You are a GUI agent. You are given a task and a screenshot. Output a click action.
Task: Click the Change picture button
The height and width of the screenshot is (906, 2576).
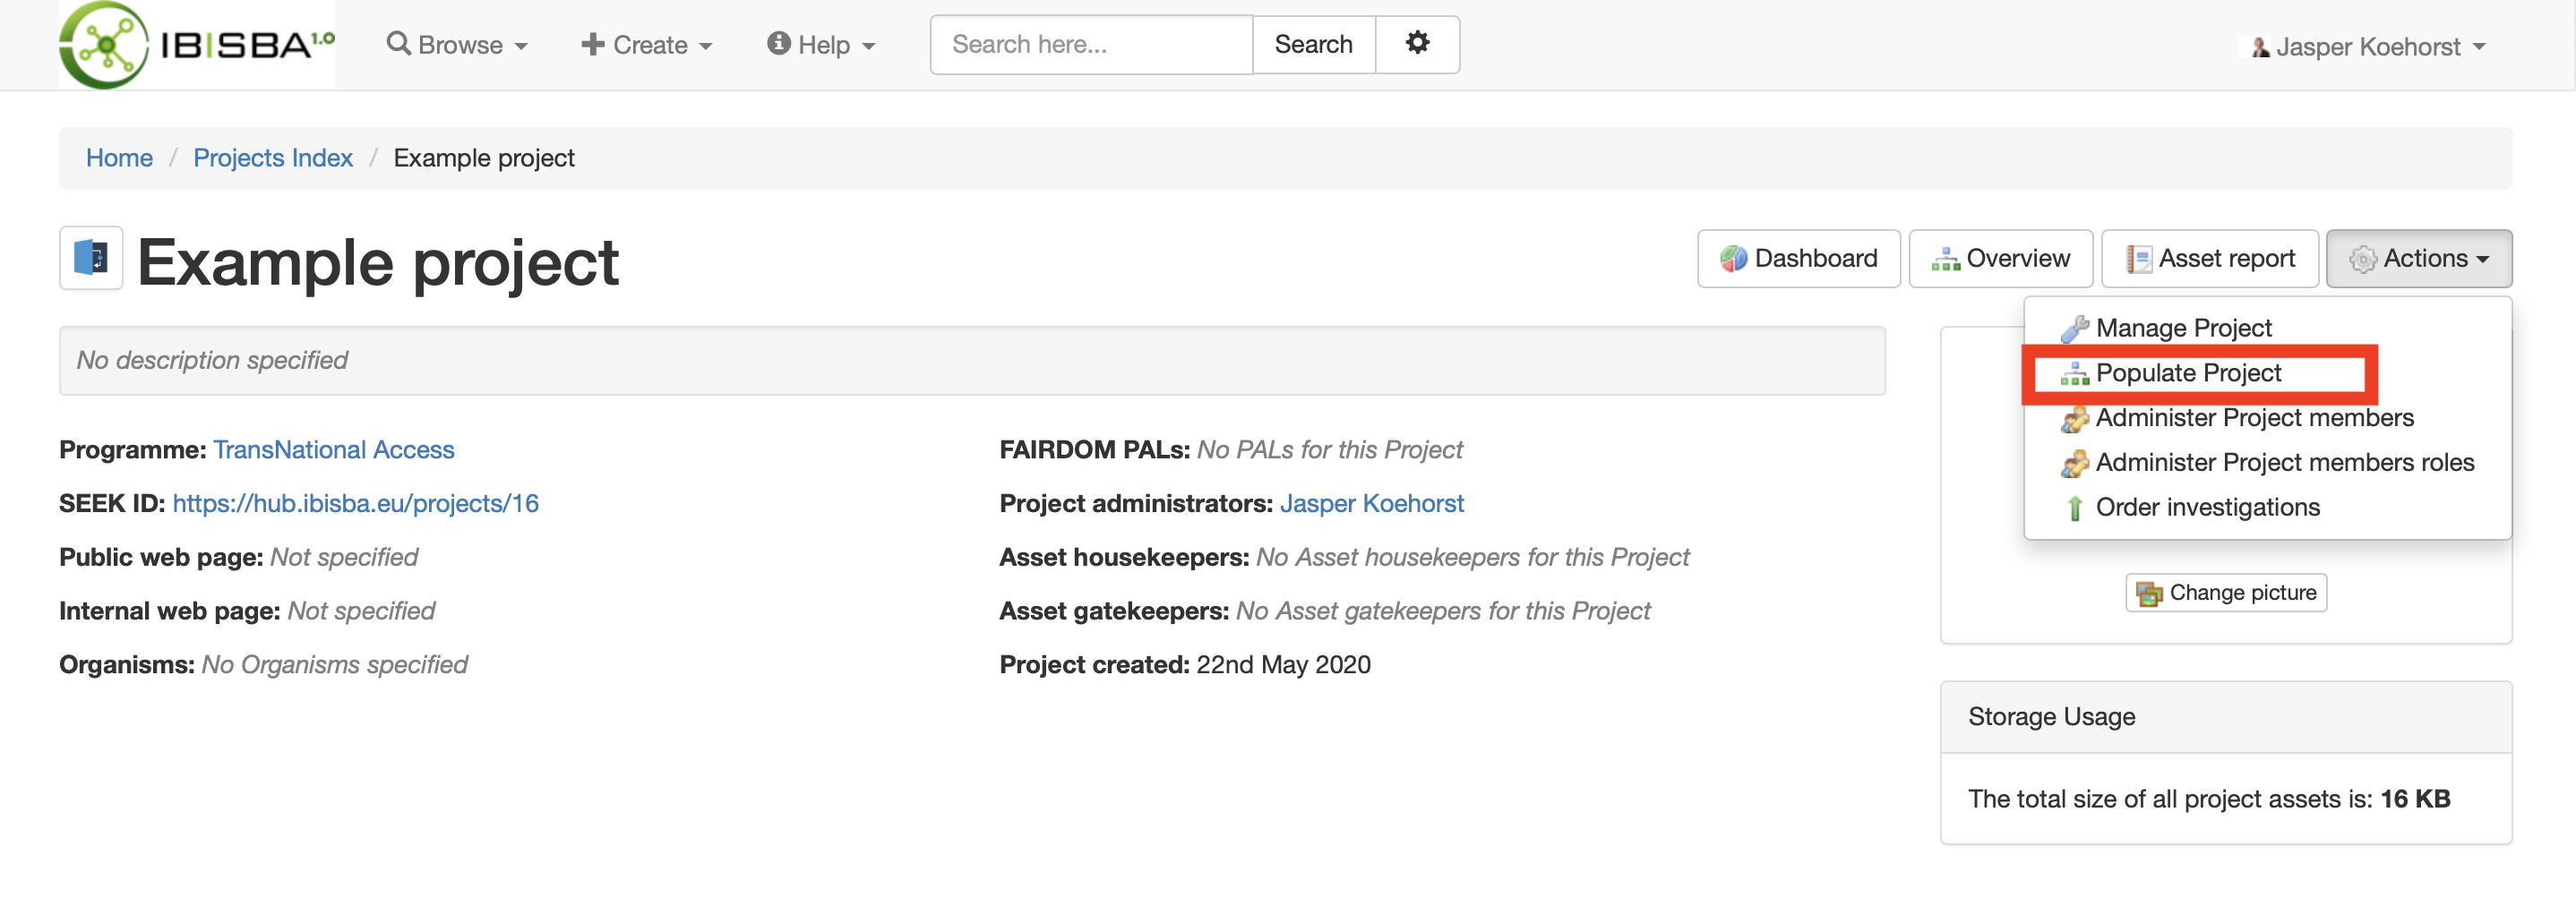2226,592
